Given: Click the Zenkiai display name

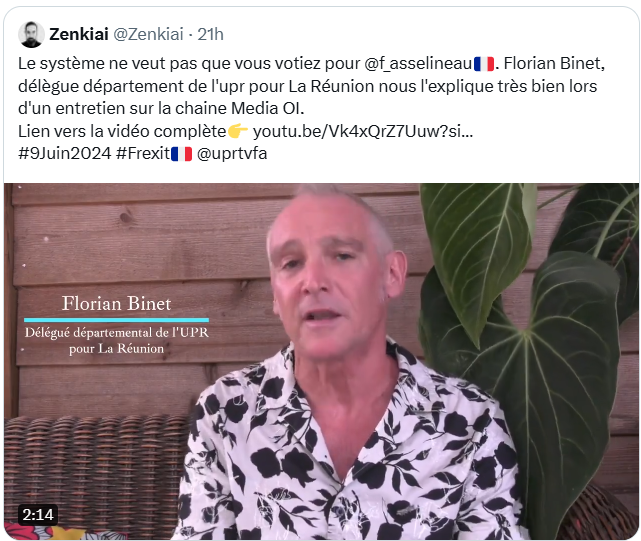Looking at the screenshot, I should pyautogui.click(x=78, y=34).
